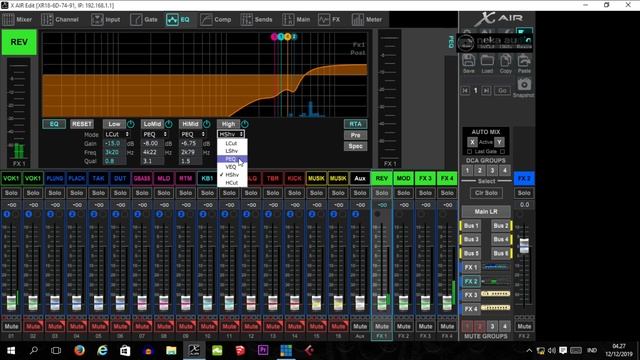
Task: Open Internet Explorer from the taskbar
Action: click(102, 350)
